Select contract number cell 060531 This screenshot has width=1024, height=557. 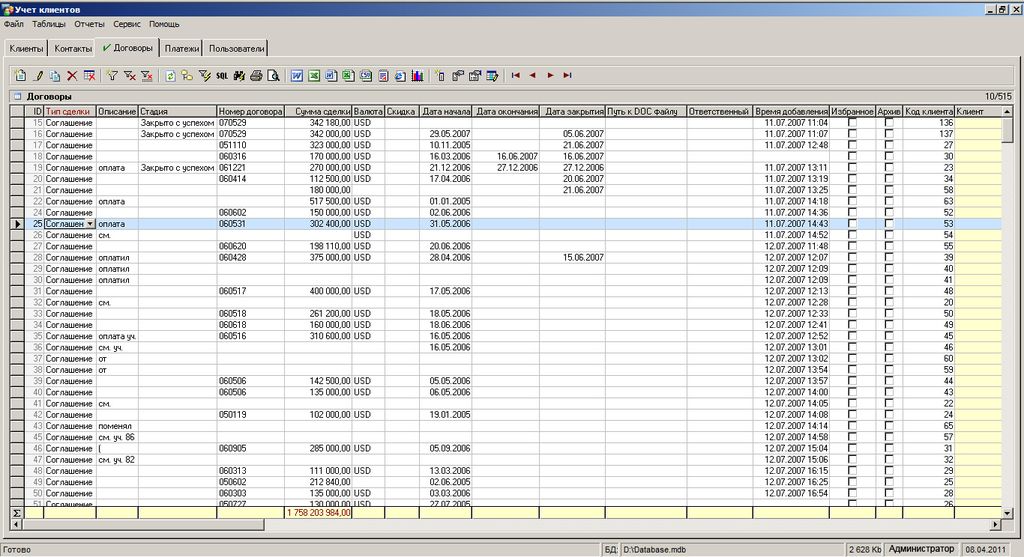coord(250,224)
